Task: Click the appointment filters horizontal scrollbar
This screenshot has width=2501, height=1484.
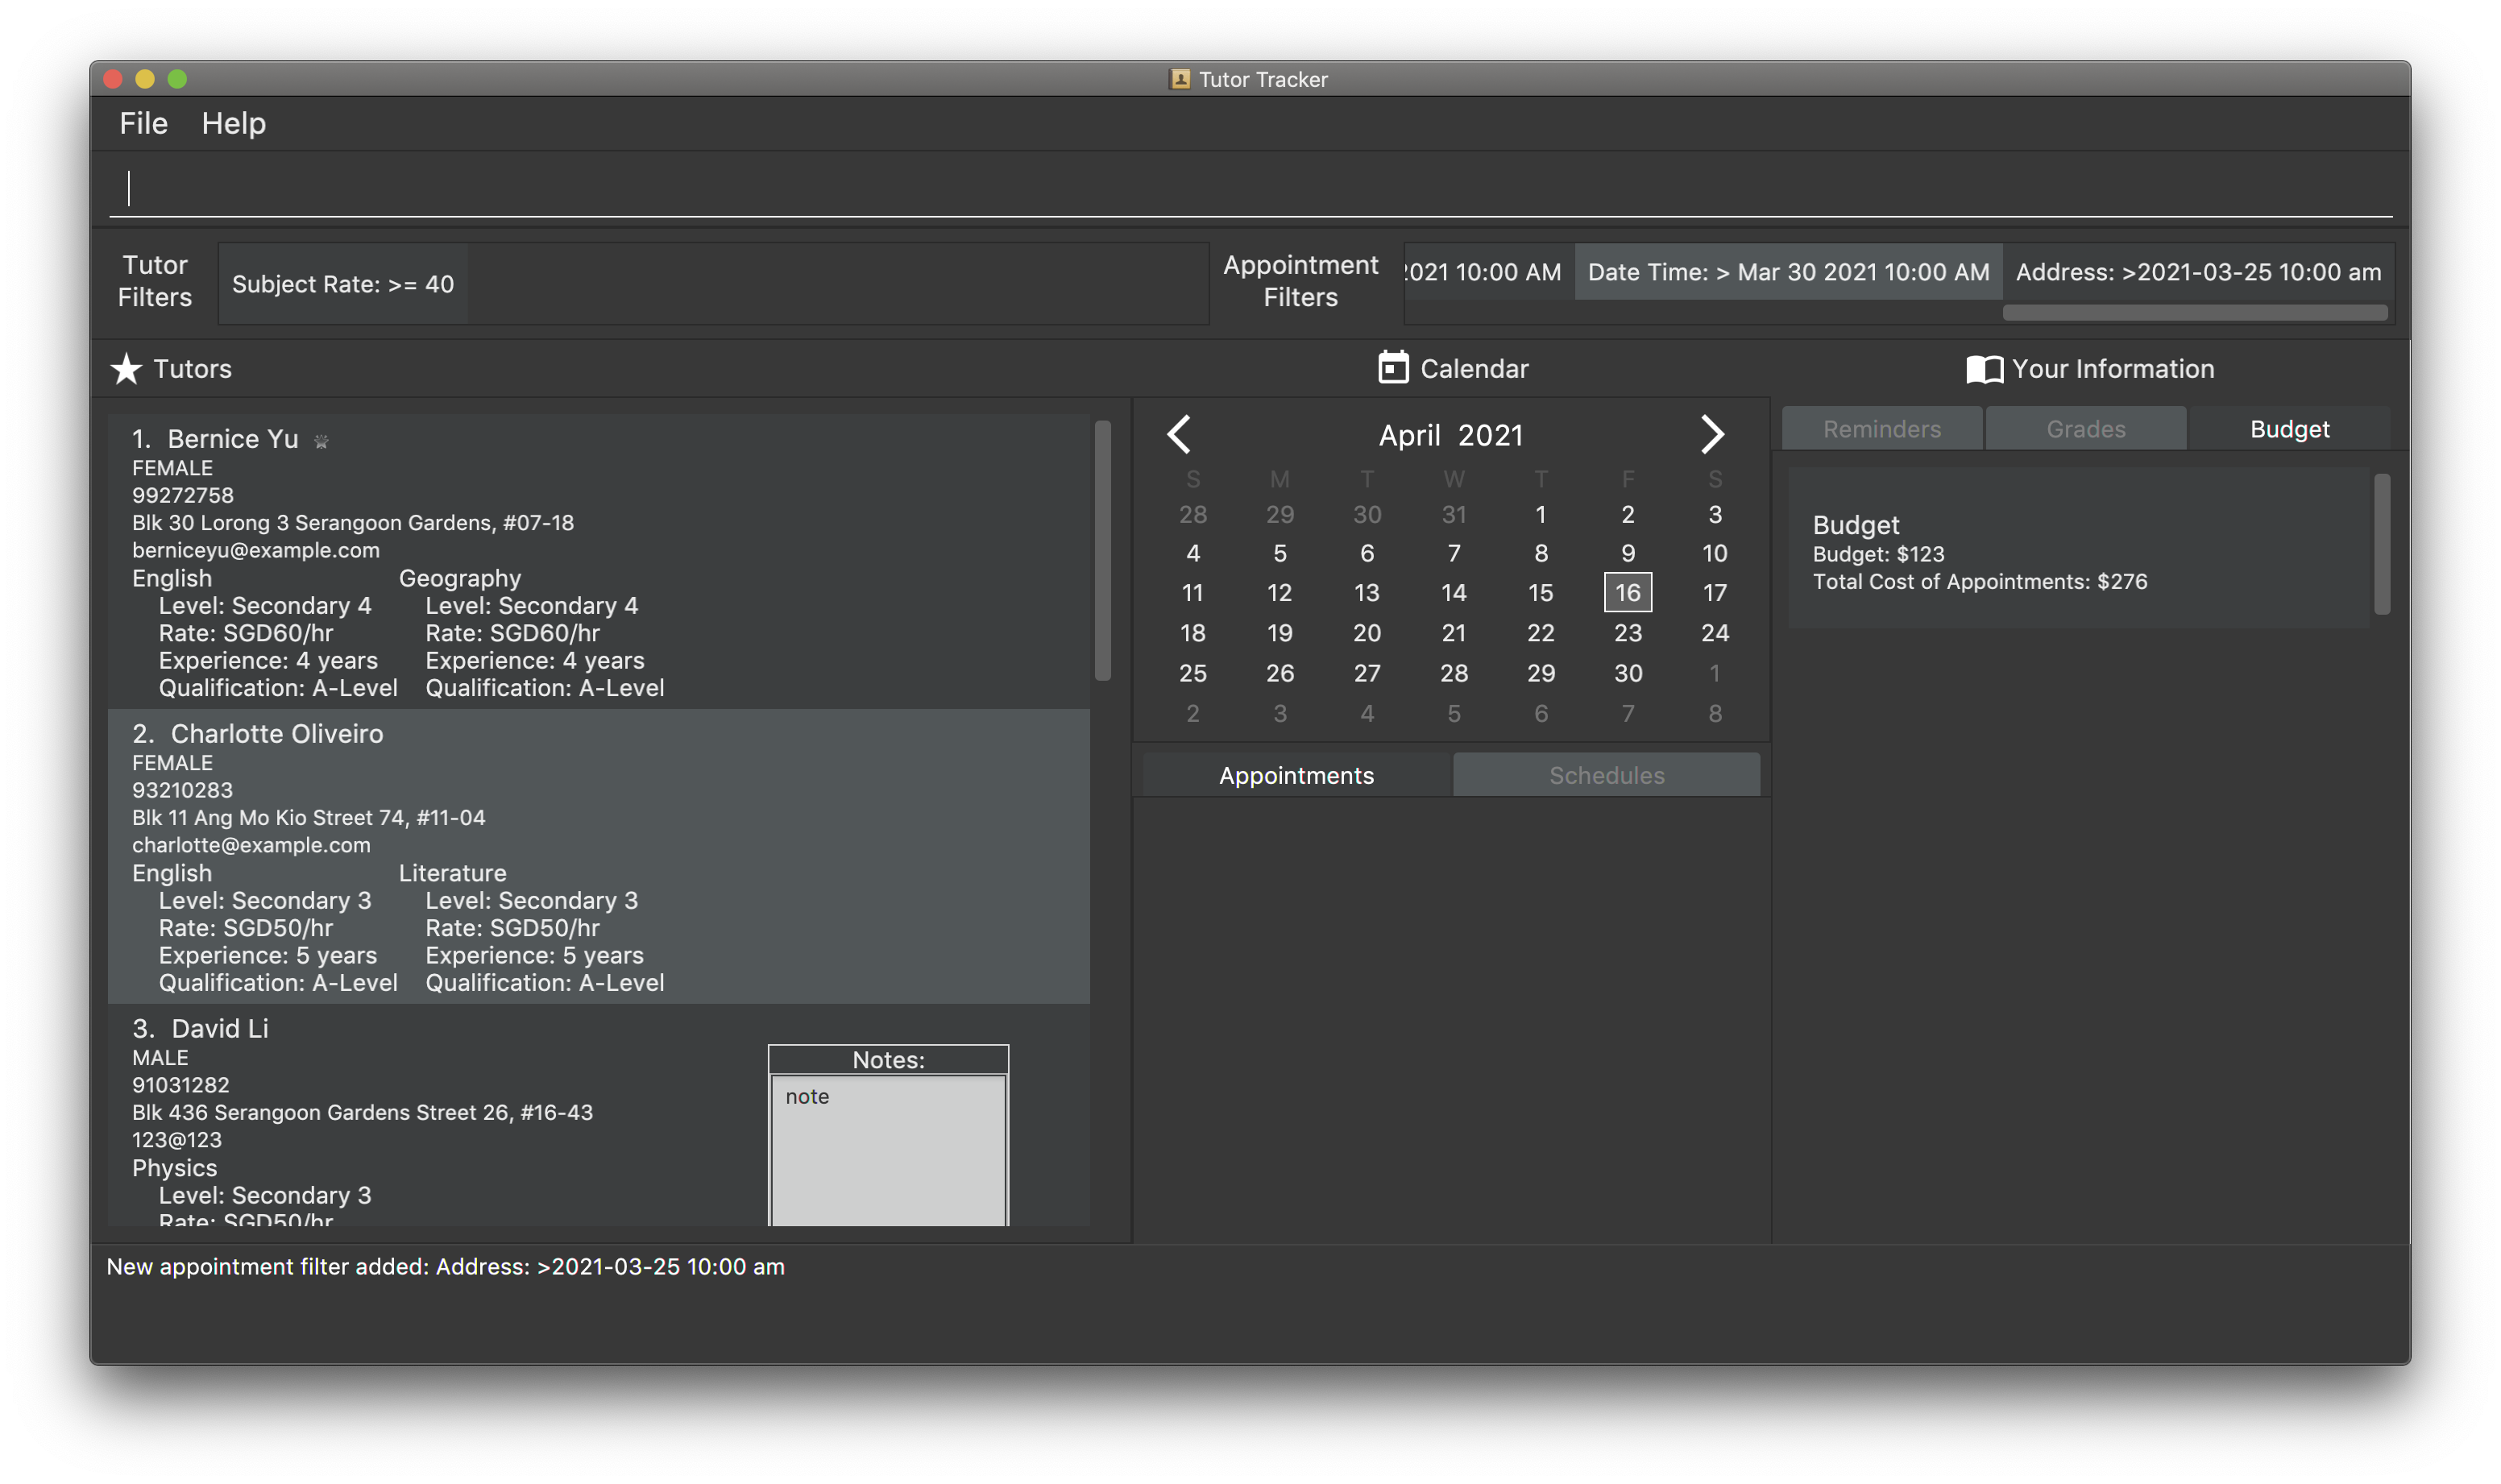Action: click(x=2195, y=313)
